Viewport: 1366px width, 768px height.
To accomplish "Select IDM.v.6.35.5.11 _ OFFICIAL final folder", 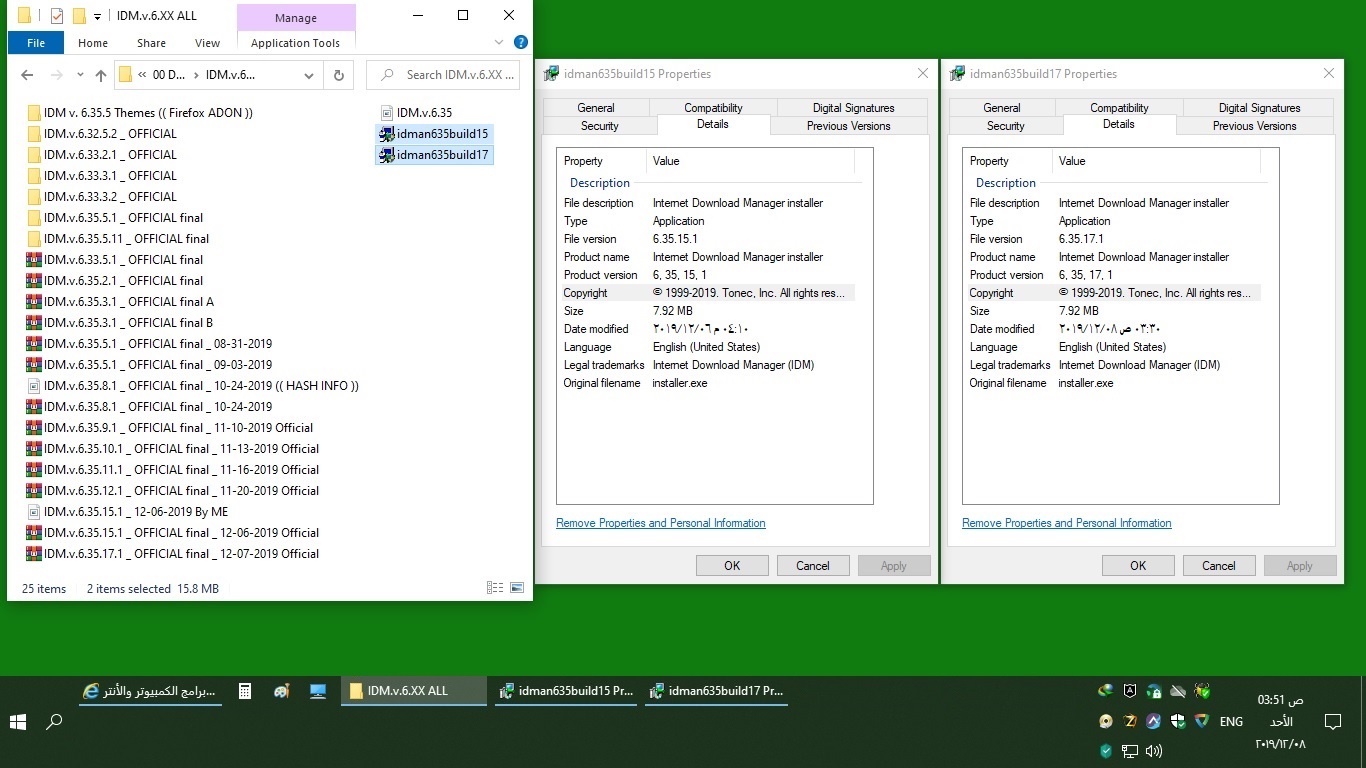I will 118,239.
